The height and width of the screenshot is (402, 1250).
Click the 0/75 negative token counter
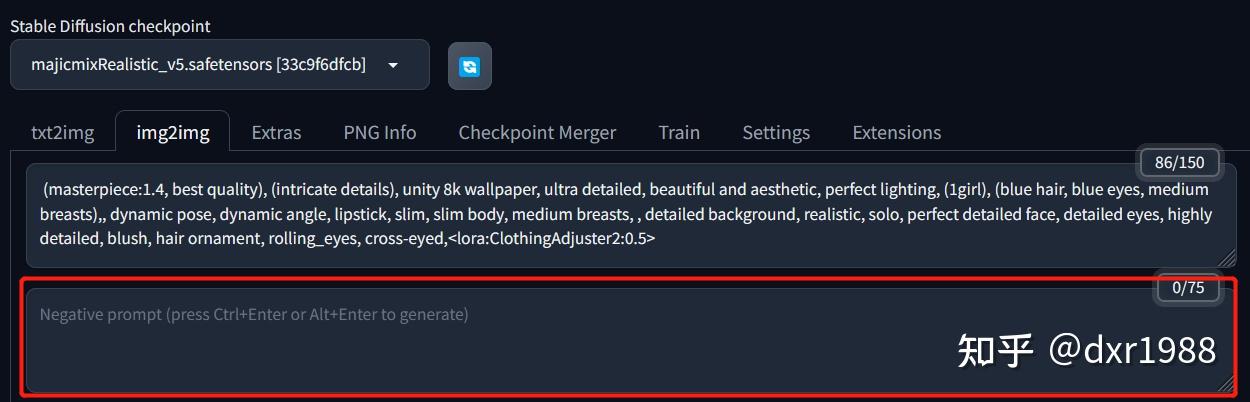coord(1188,288)
